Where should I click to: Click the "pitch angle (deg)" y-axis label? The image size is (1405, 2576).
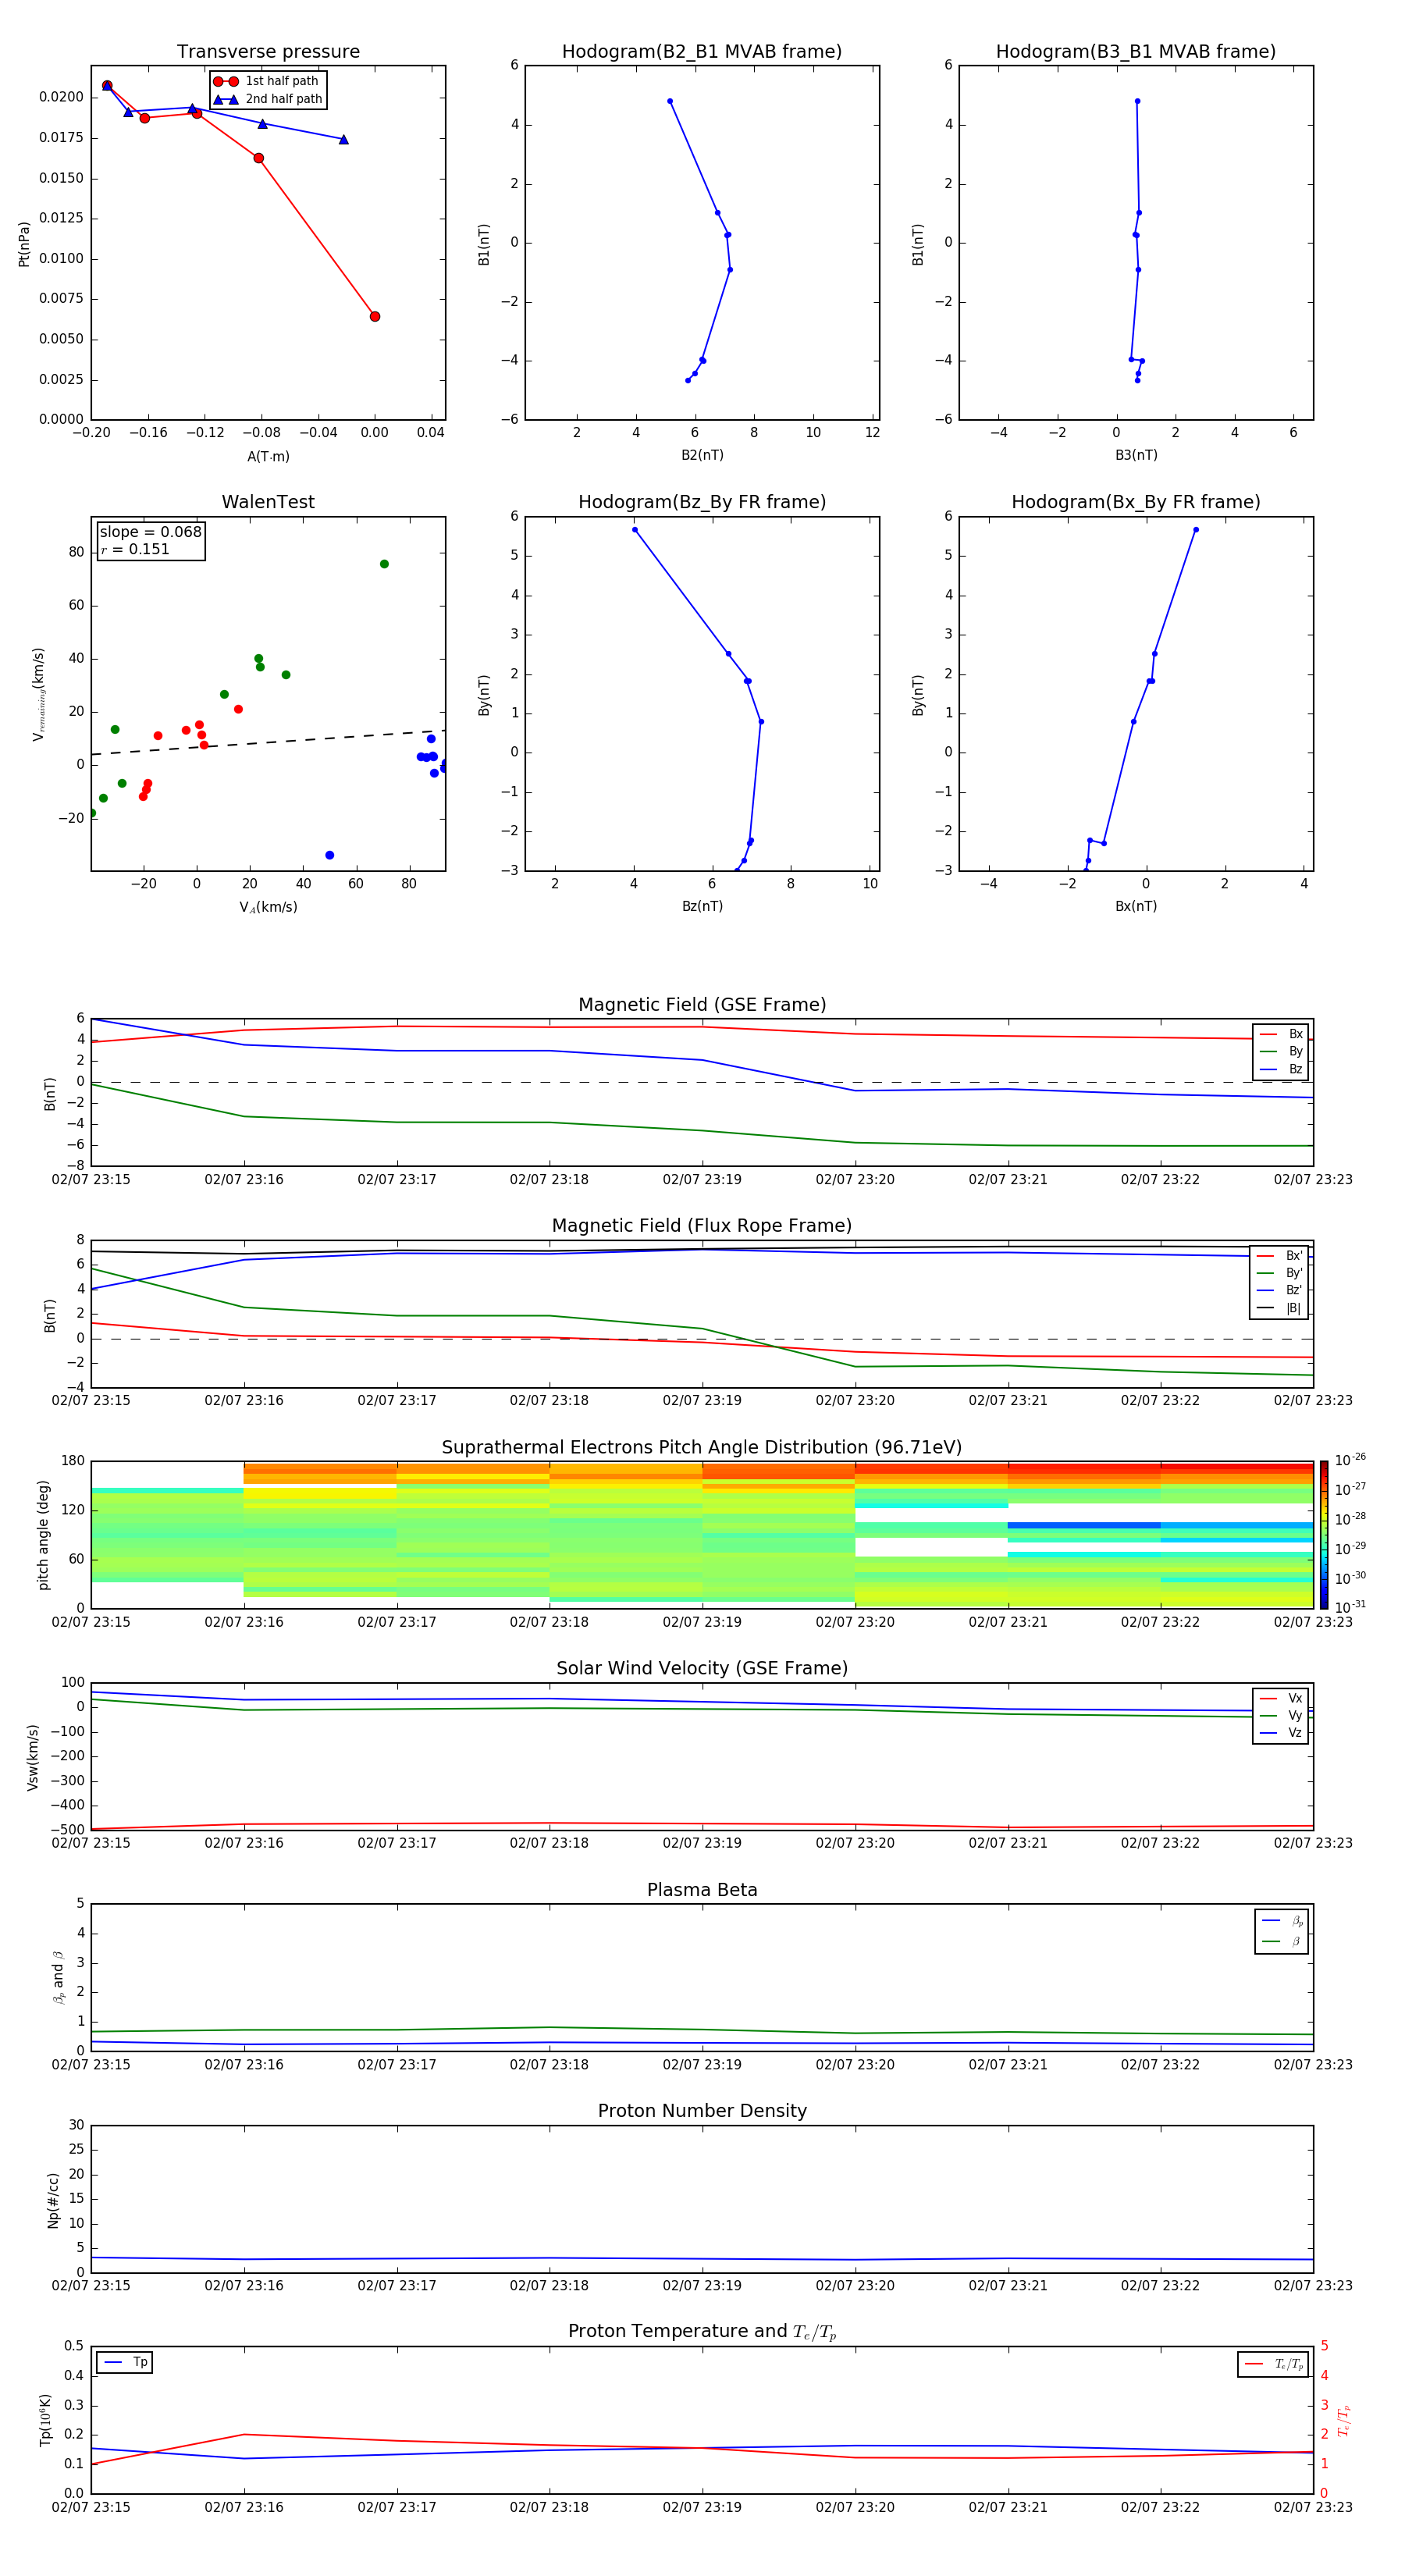[x=43, y=1535]
